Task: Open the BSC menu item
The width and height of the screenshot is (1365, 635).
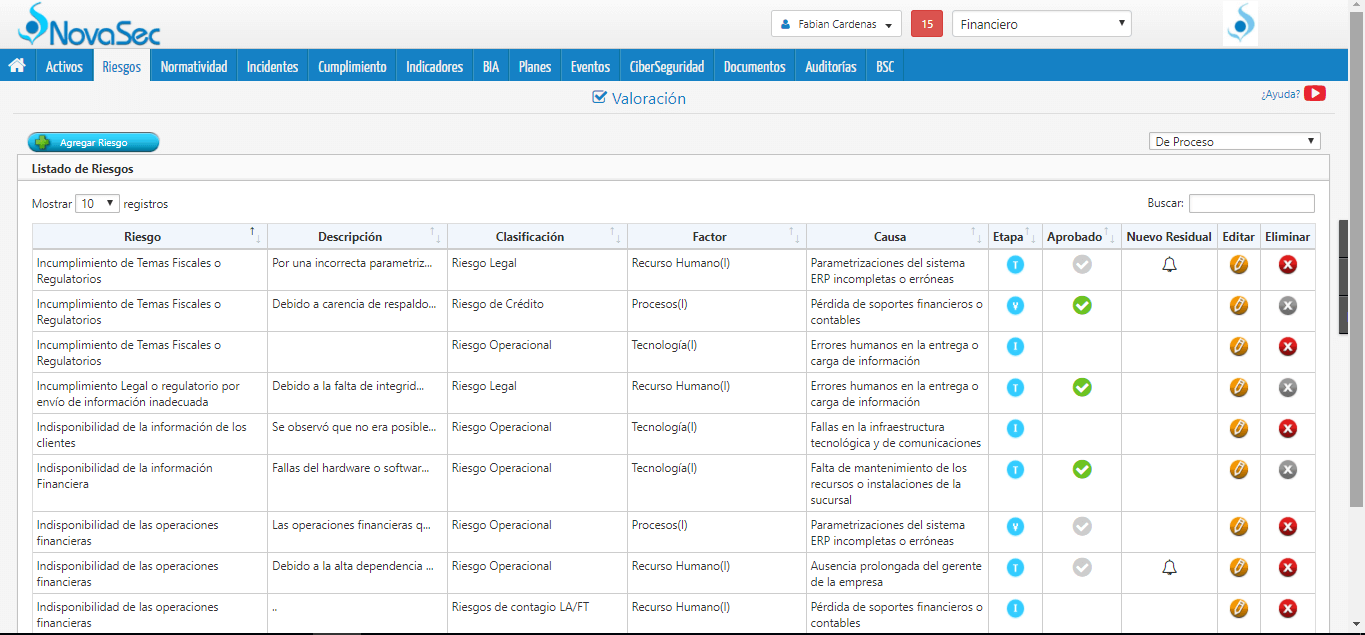Action: pyautogui.click(x=885, y=66)
